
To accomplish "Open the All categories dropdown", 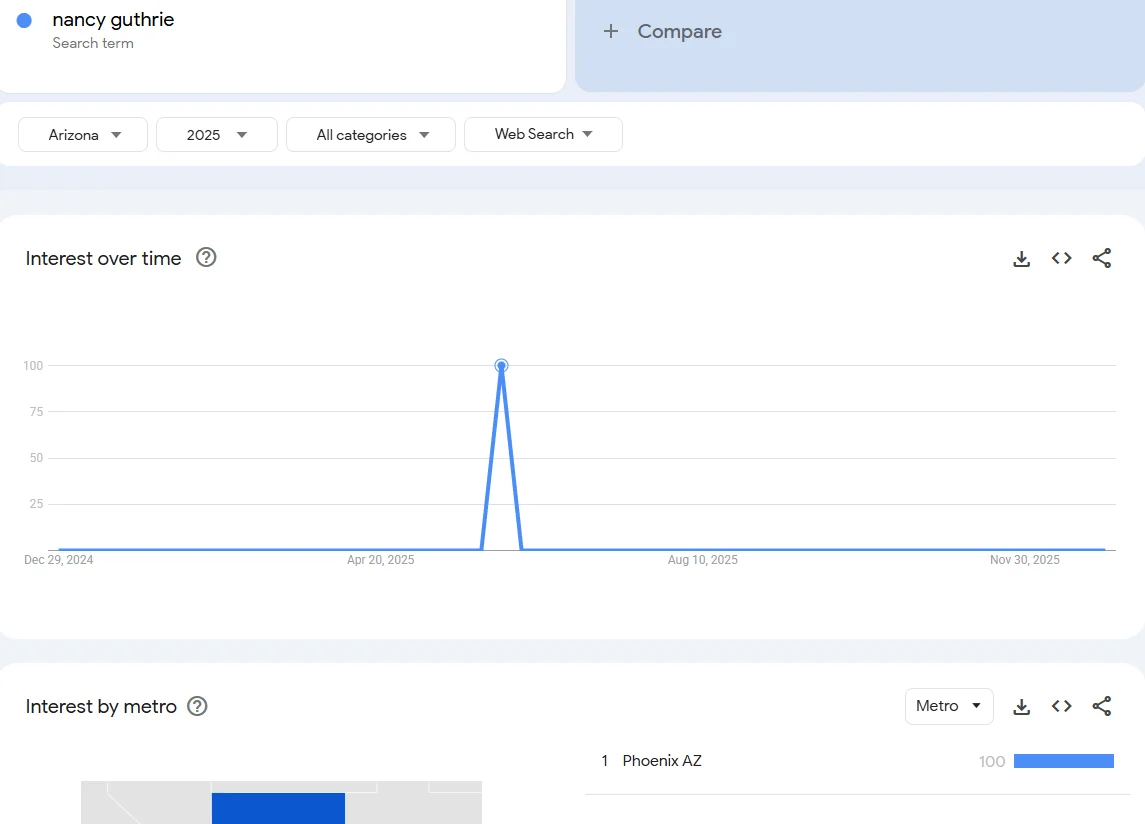I will tap(371, 135).
